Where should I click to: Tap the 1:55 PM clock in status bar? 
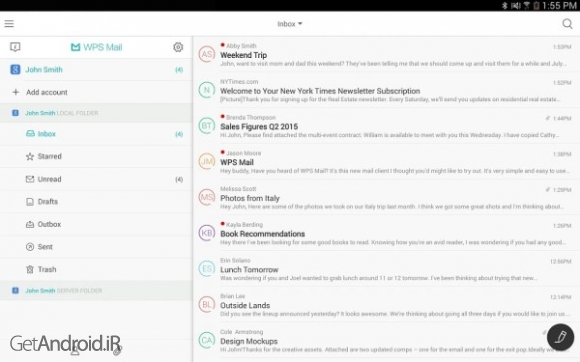coord(559,6)
